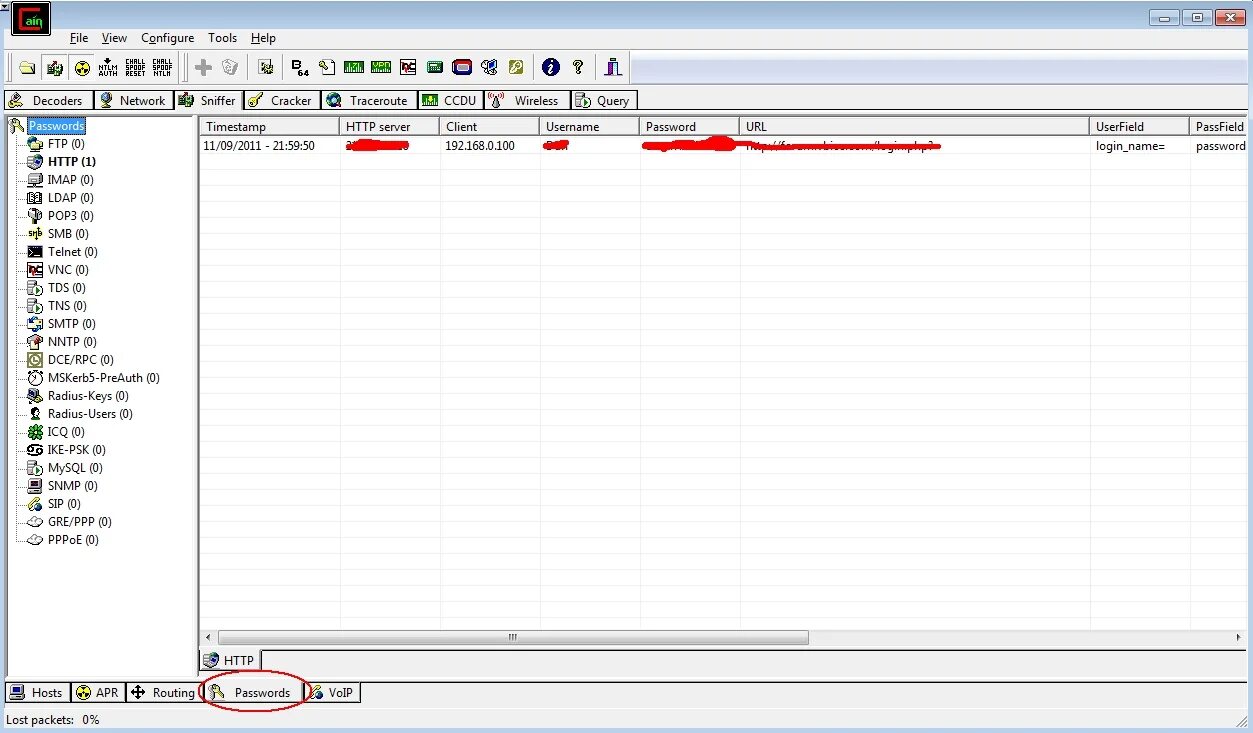Switch to the Sniffer tab

coord(208,100)
